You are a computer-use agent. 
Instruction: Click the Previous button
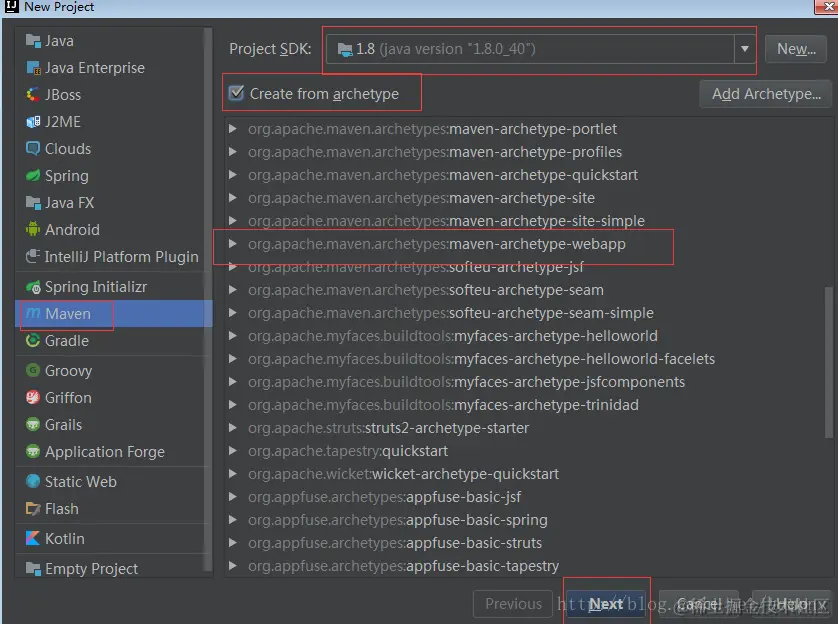[x=513, y=604]
